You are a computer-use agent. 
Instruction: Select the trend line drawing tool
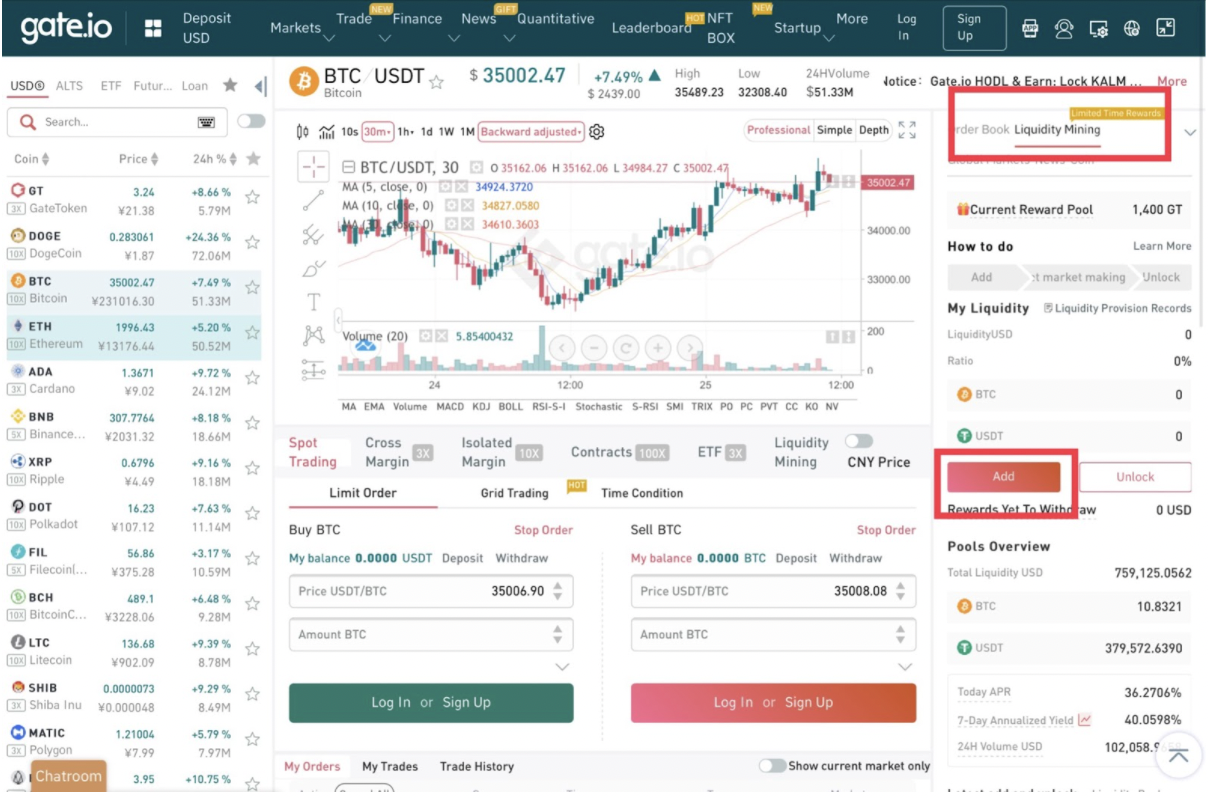(313, 198)
